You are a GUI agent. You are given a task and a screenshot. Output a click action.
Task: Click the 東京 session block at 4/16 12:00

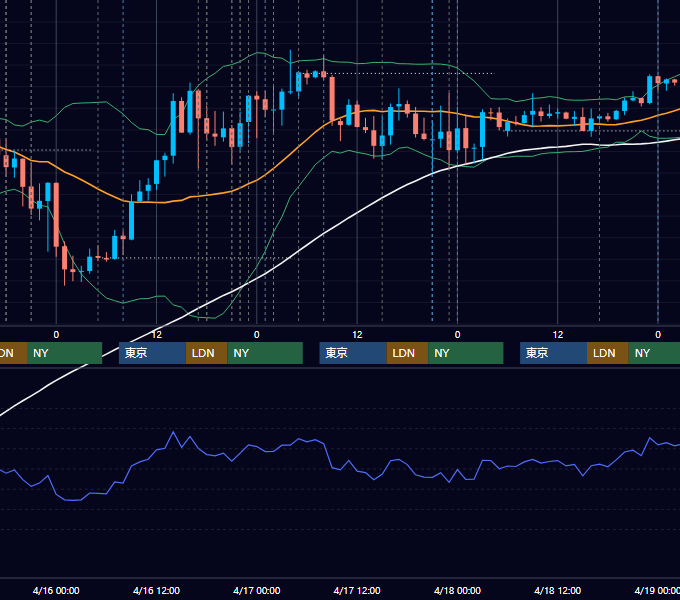[152, 353]
